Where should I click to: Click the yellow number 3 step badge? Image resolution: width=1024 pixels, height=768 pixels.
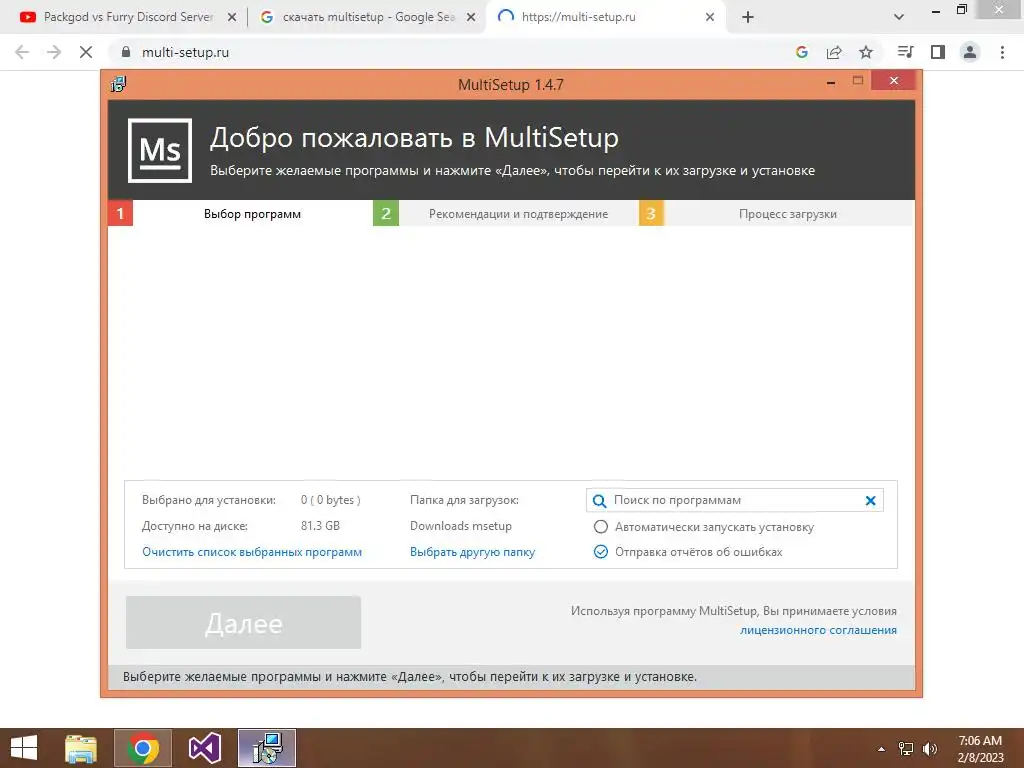tap(651, 214)
